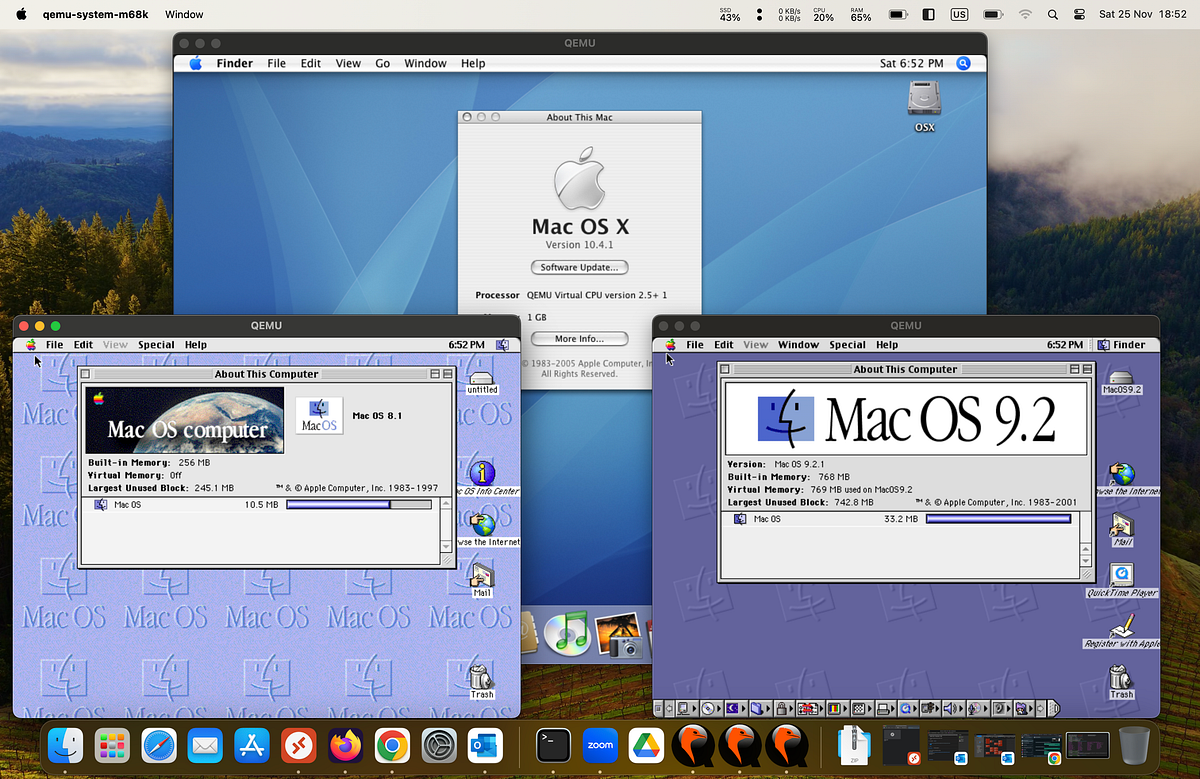Expand sound volume control strip module

pyautogui.click(x=951, y=708)
